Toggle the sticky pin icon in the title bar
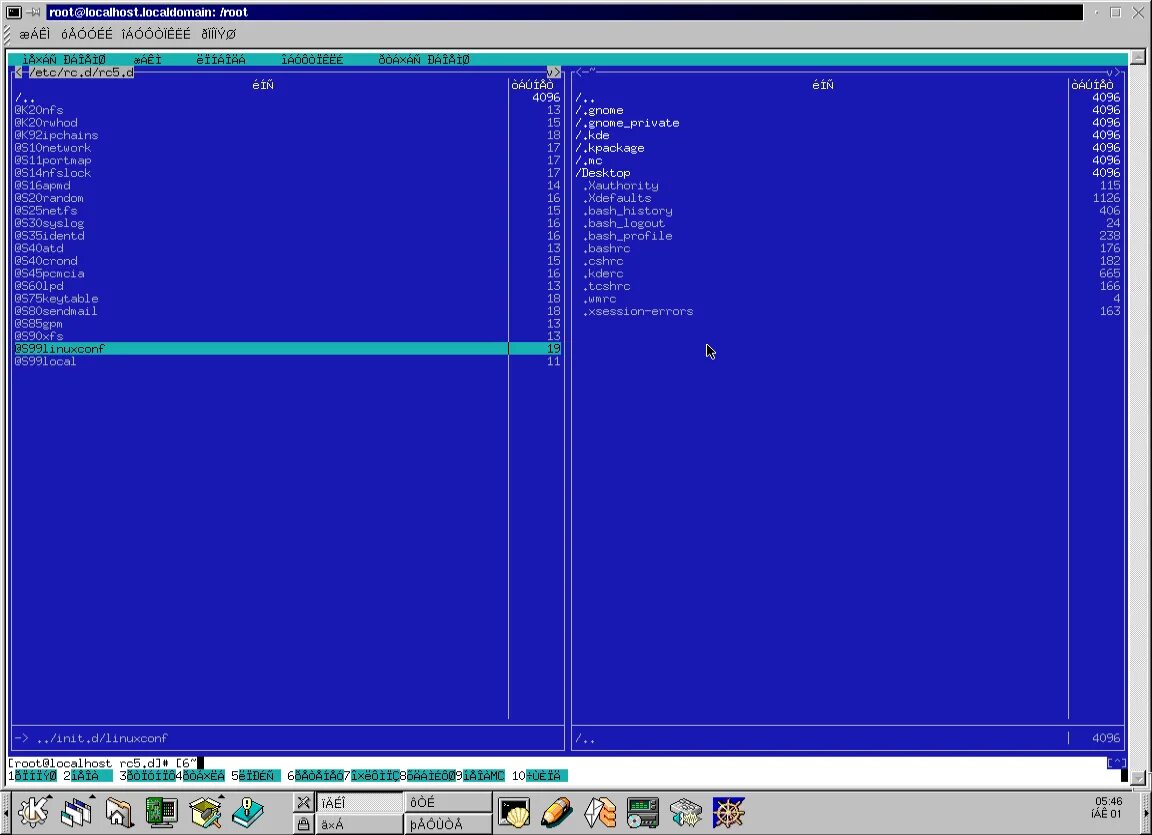The height and width of the screenshot is (835, 1152). [35, 12]
